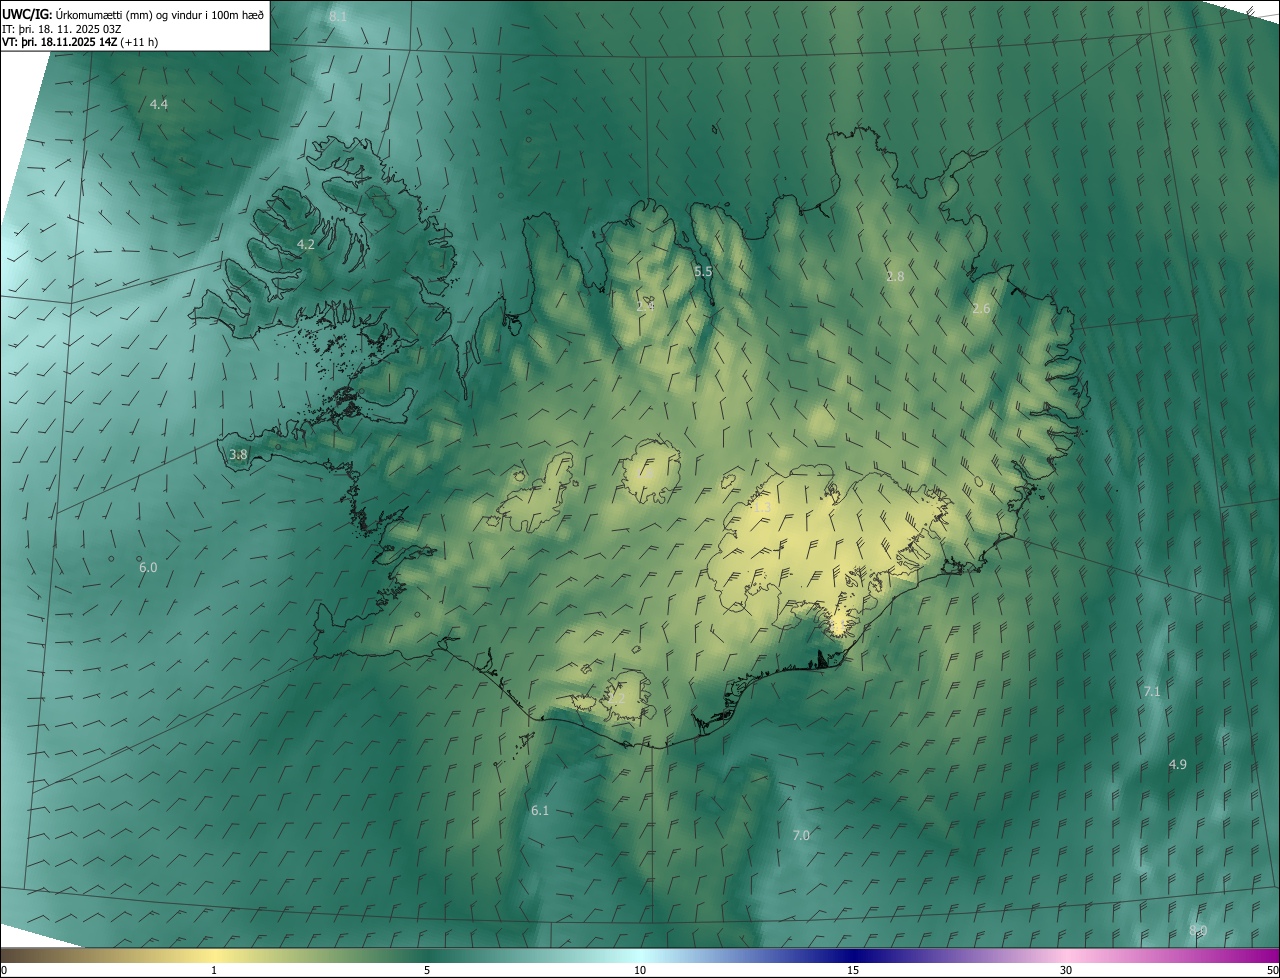The width and height of the screenshot is (1280, 978).
Task: Click the 7.1 value label on the map
Action: (1151, 691)
